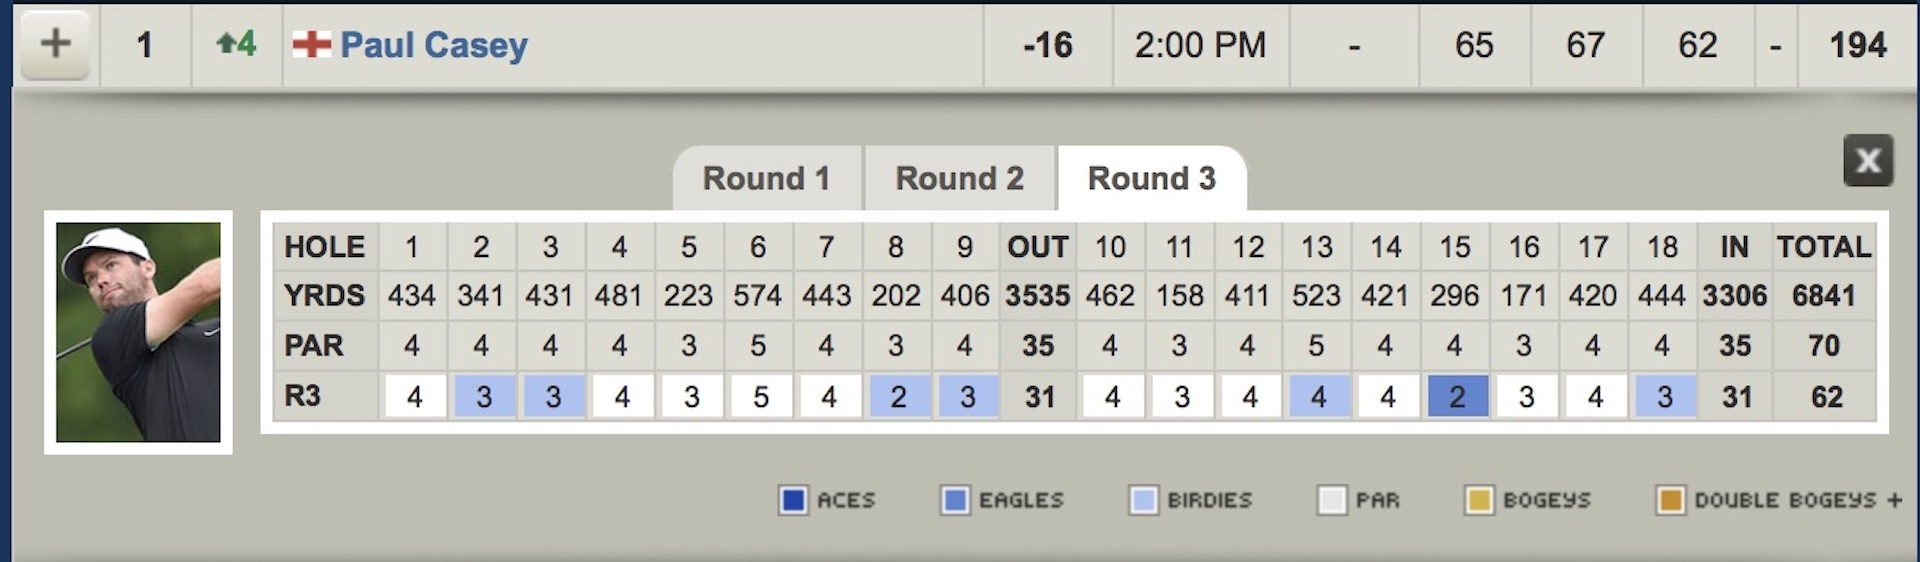Click the Aces legend color swatch
This screenshot has height=562, width=1920.
[793, 500]
